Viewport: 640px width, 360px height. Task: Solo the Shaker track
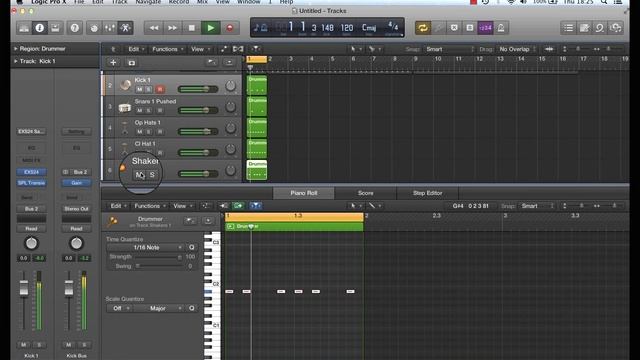[152, 175]
